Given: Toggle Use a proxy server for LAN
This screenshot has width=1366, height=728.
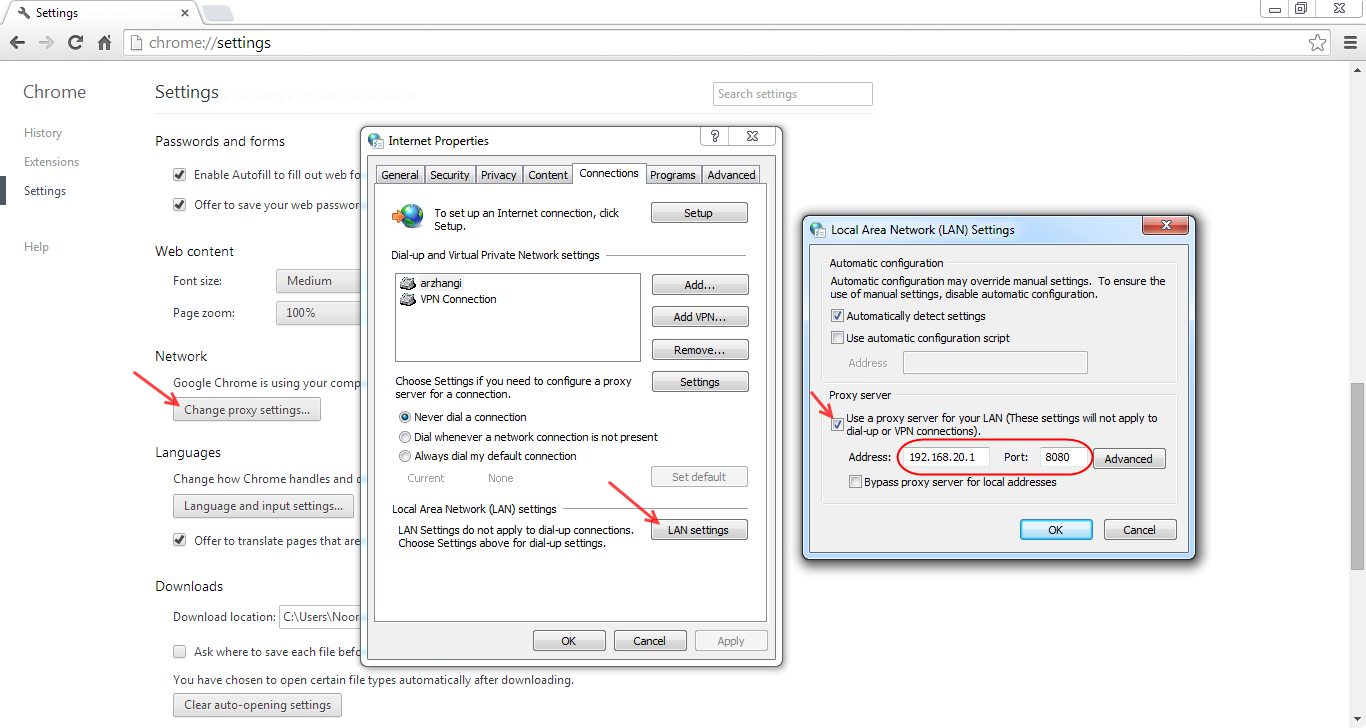Looking at the screenshot, I should point(838,424).
